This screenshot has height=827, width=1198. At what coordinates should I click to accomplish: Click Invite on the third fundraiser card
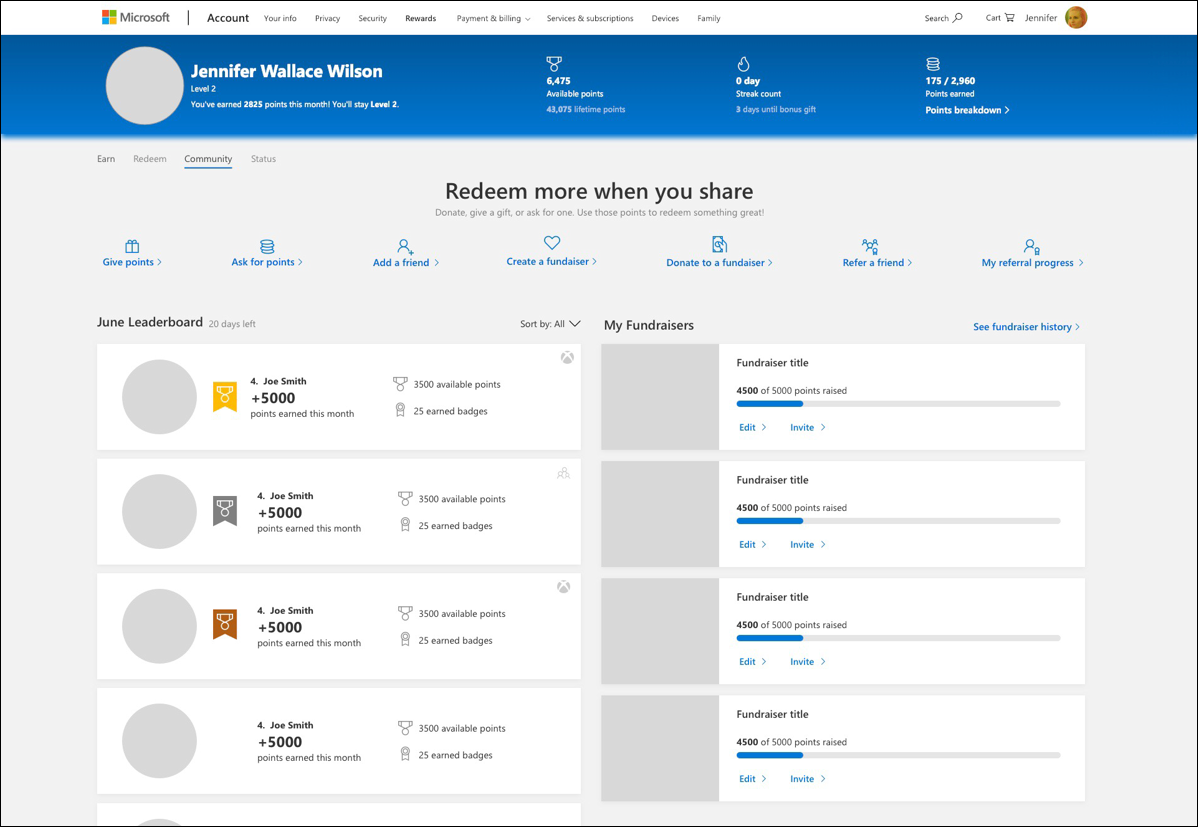pyautogui.click(x=808, y=661)
